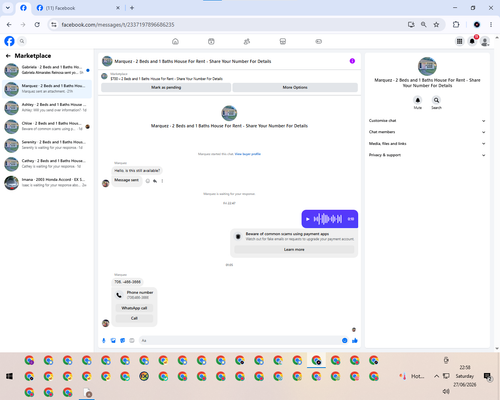Open the Chloe conversation in the list
Image resolution: width=500 pixels, height=400 pixels.
click(47, 126)
